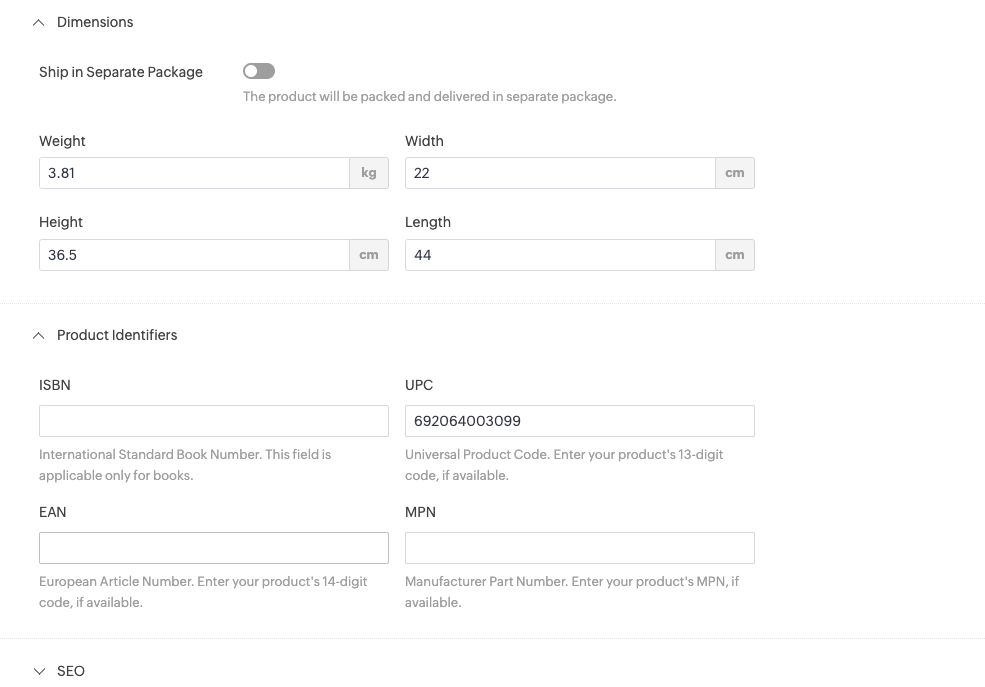The height and width of the screenshot is (687, 985).
Task: Collapse the Dimensions section chevron arrow
Action: pyautogui.click(x=39, y=22)
